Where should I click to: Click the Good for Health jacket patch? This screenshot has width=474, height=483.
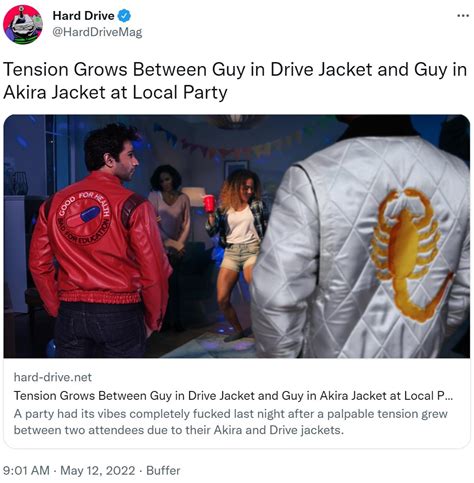(x=84, y=217)
